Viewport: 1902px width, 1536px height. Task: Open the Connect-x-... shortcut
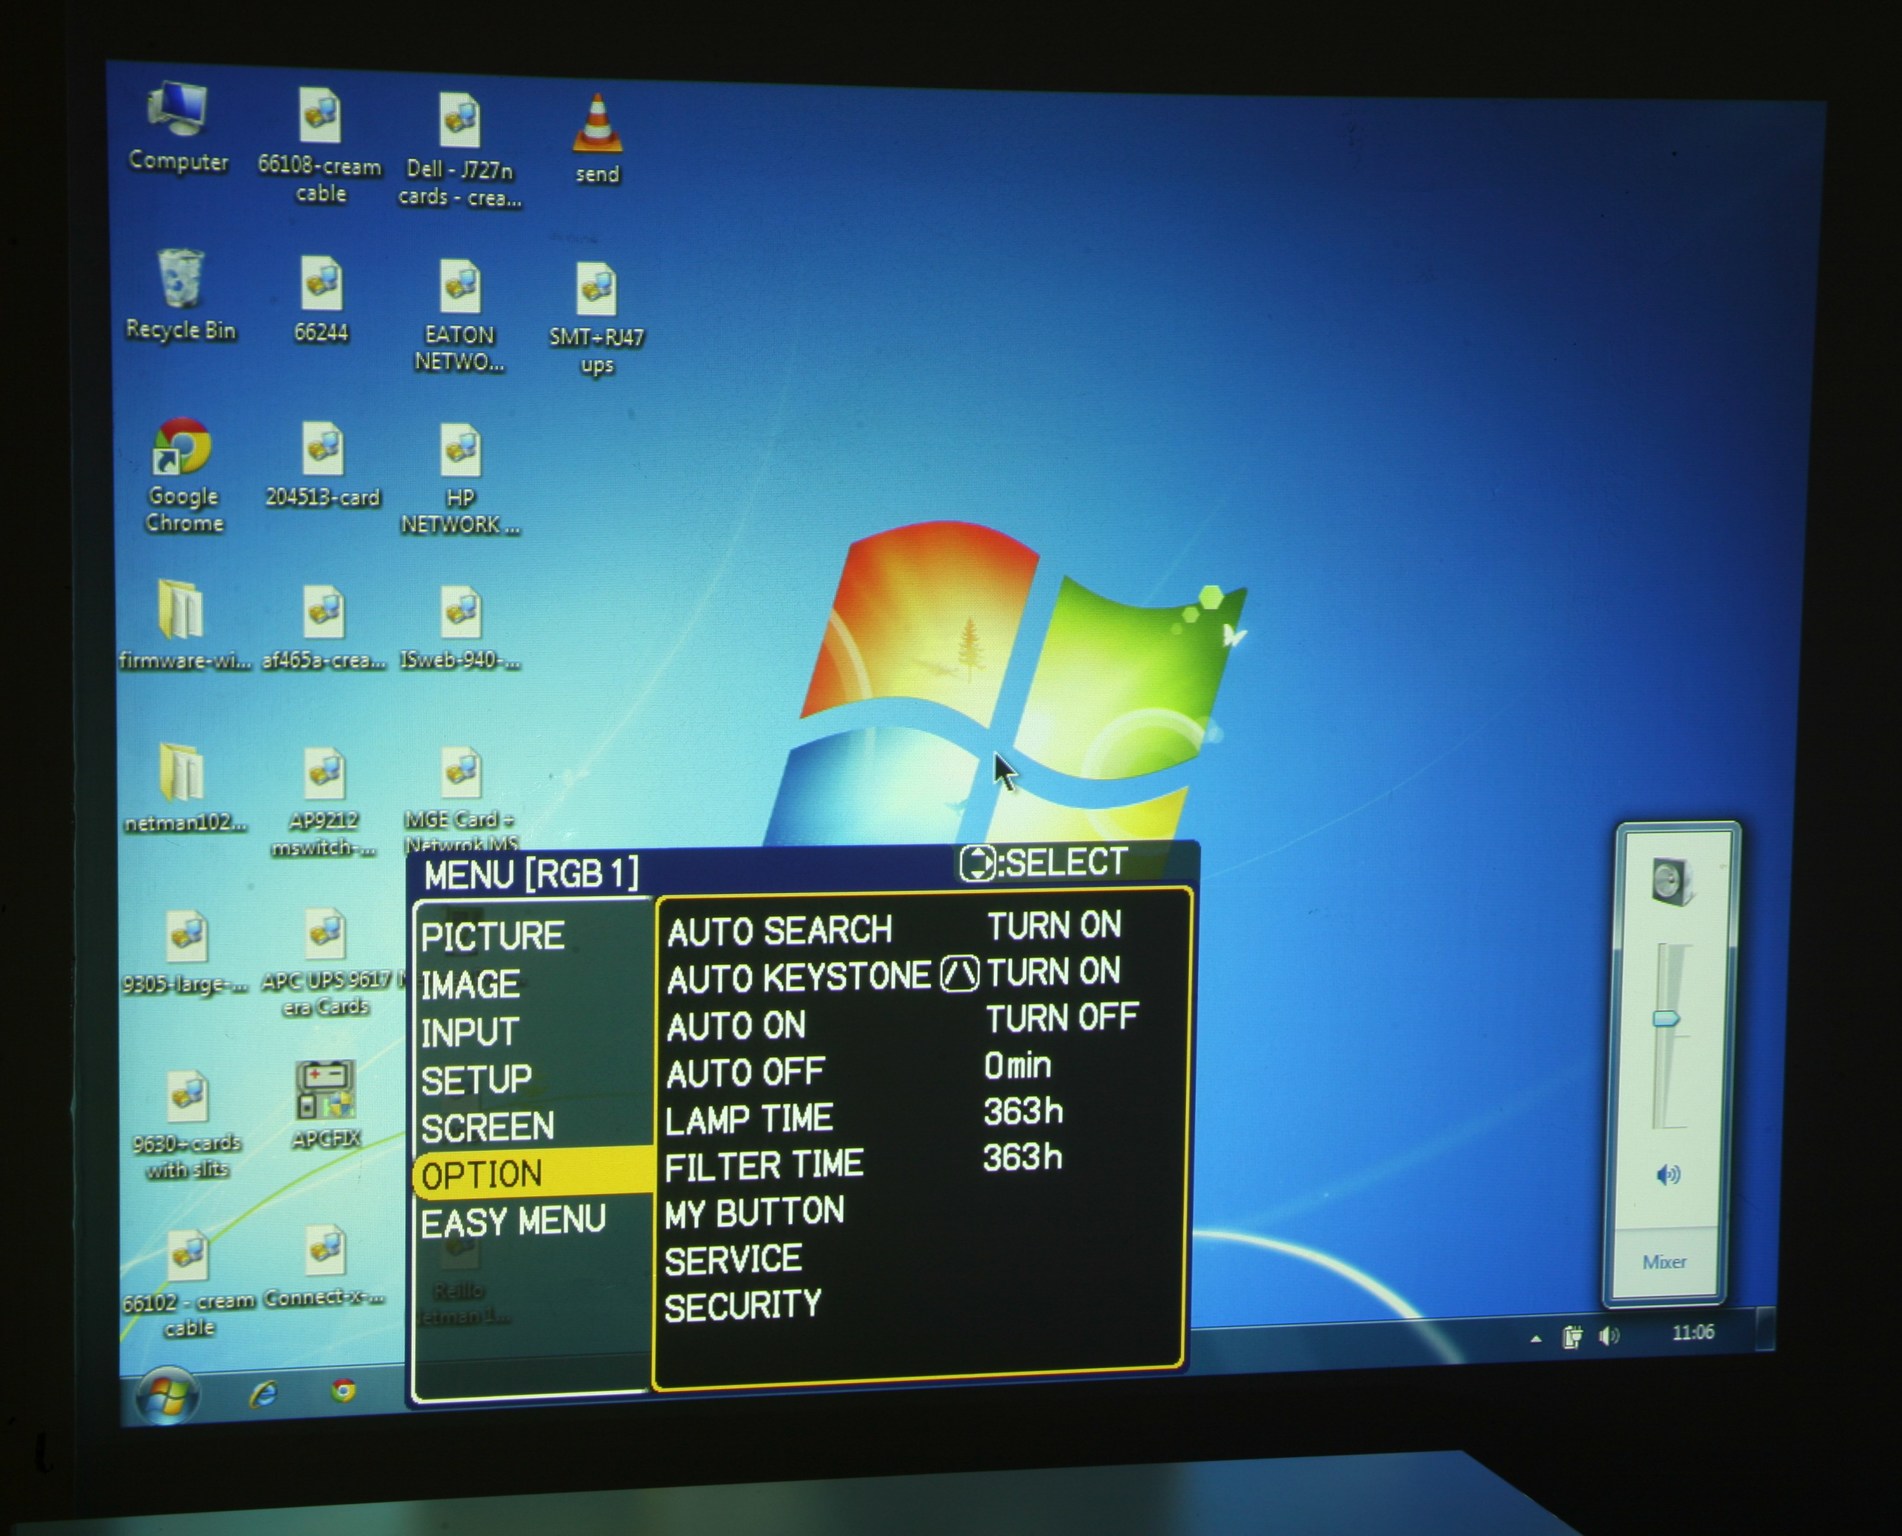[x=324, y=1266]
